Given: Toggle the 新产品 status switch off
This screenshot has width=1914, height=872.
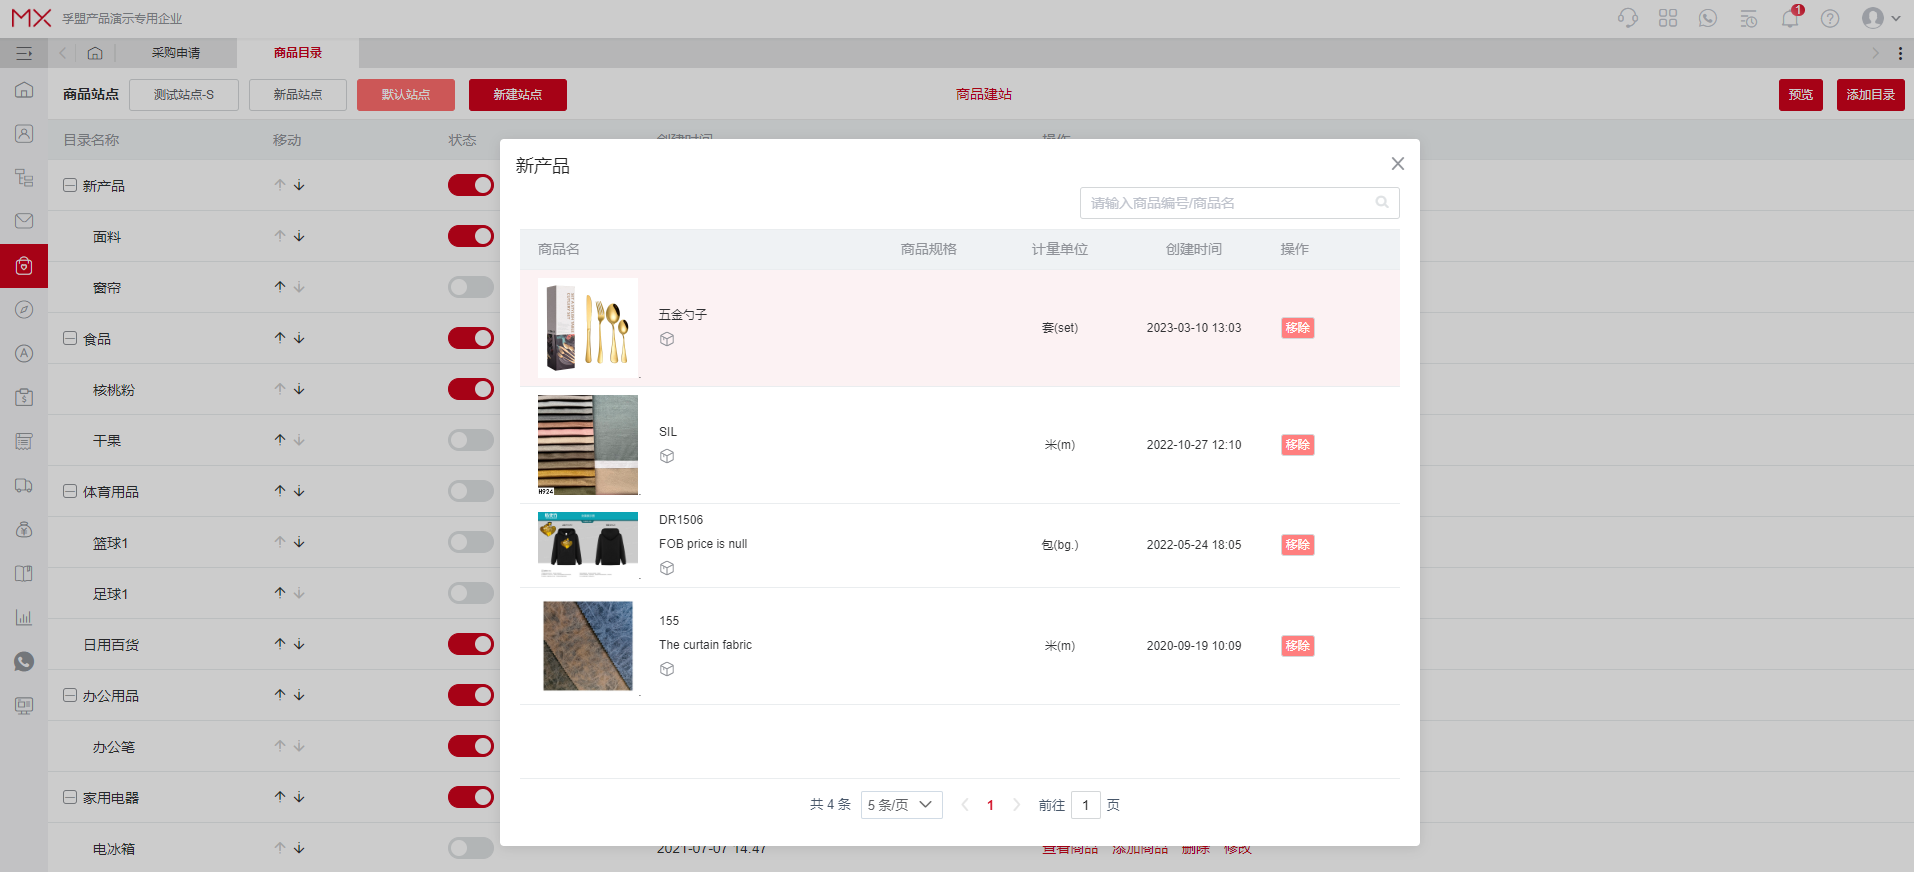Looking at the screenshot, I should click(x=471, y=185).
